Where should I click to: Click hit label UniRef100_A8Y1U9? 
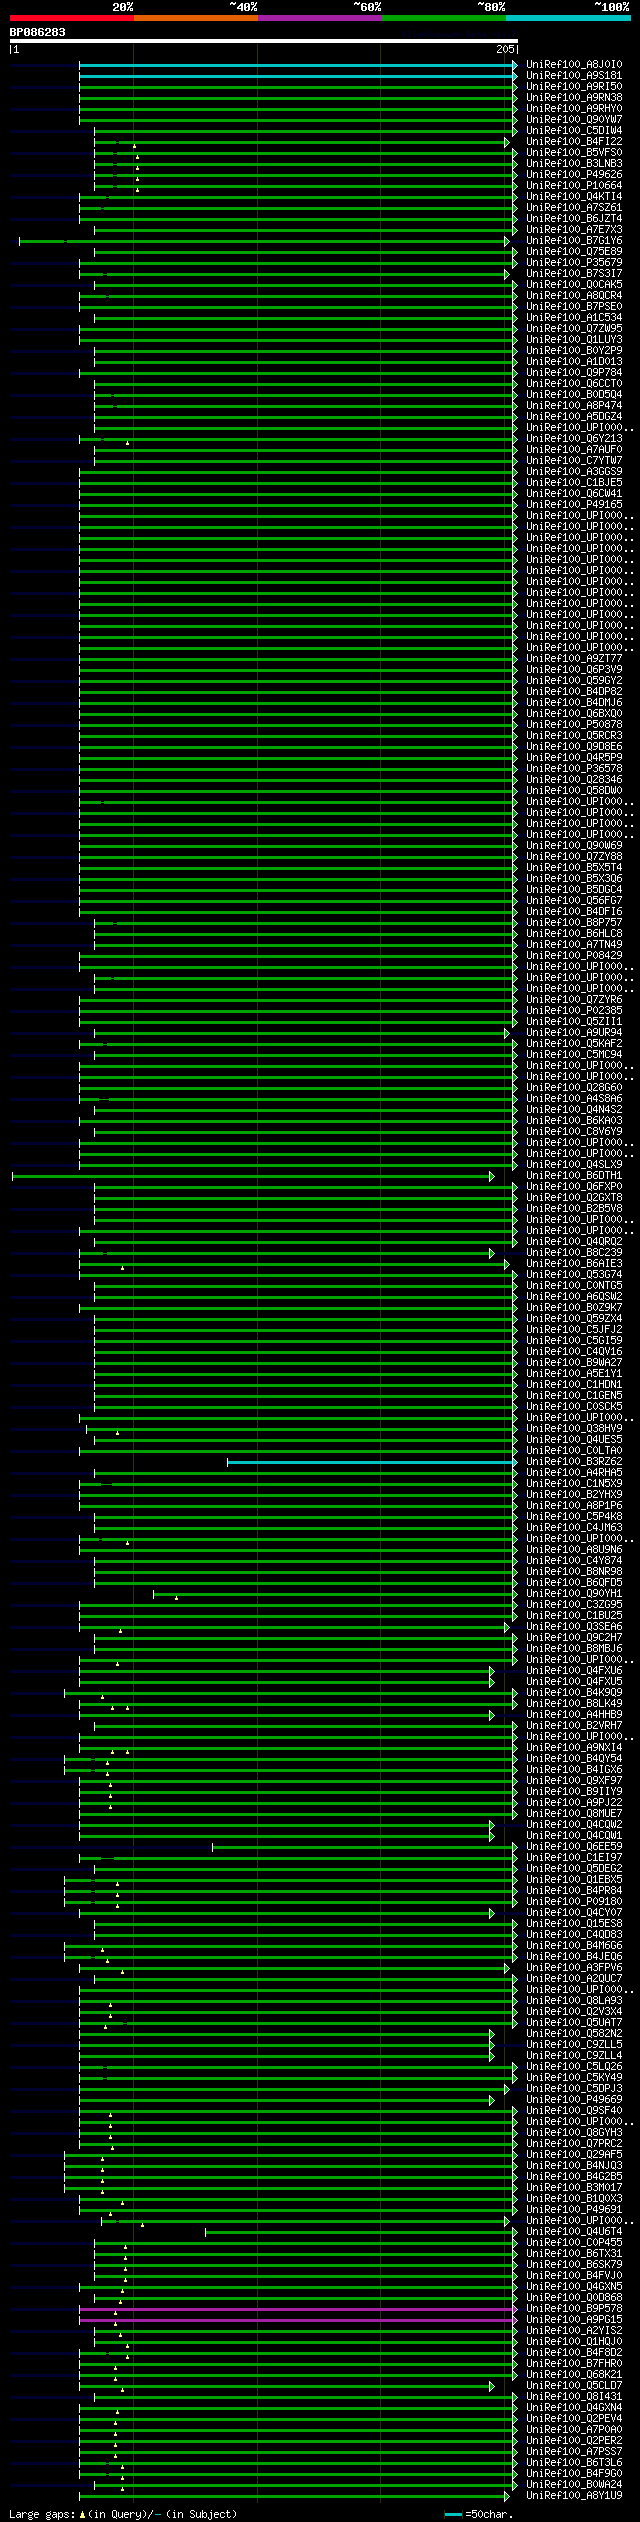coord(574,2496)
